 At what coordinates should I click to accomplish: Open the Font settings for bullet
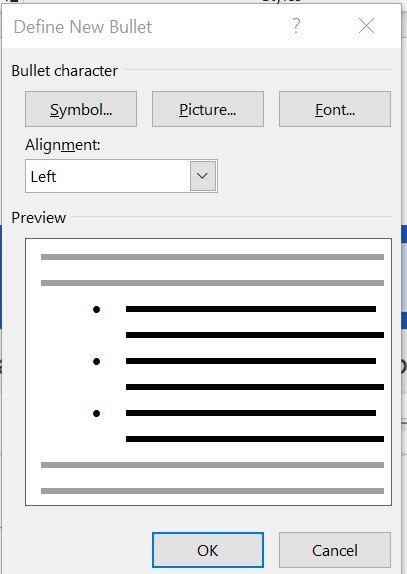coord(335,109)
